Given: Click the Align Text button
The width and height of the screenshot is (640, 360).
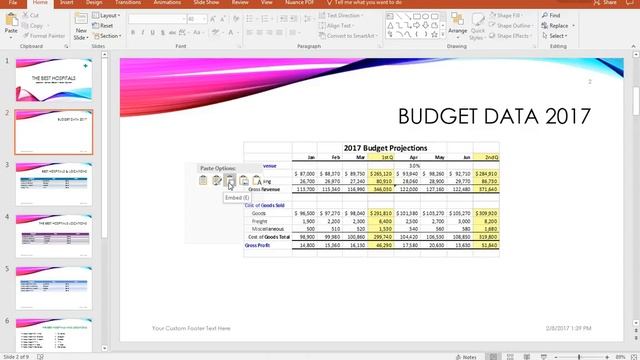Looking at the screenshot, I should (x=337, y=25).
